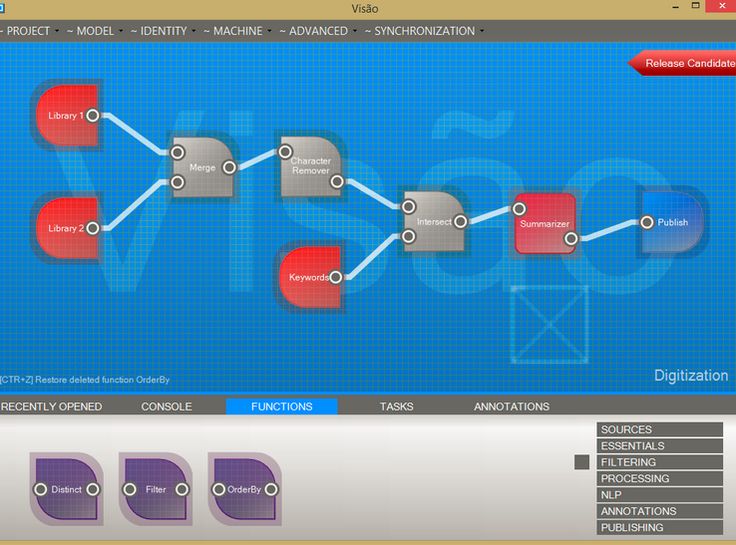
Task: Select the Character Remover node
Action: click(311, 167)
